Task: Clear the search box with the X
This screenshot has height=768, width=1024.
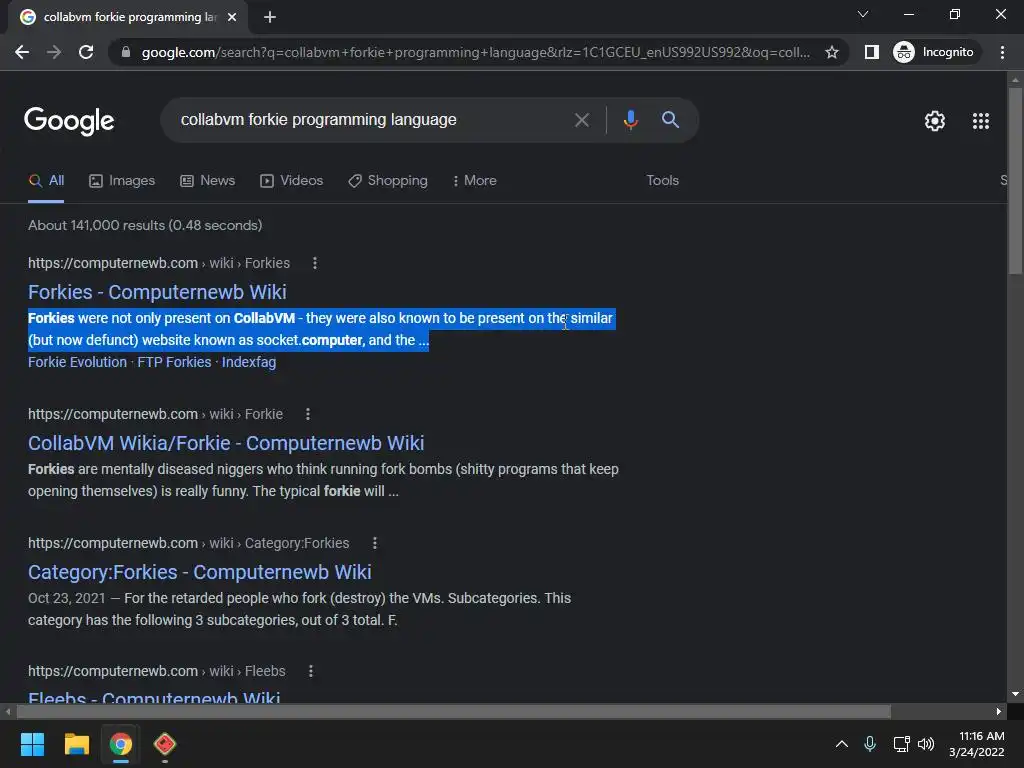Action: (581, 120)
